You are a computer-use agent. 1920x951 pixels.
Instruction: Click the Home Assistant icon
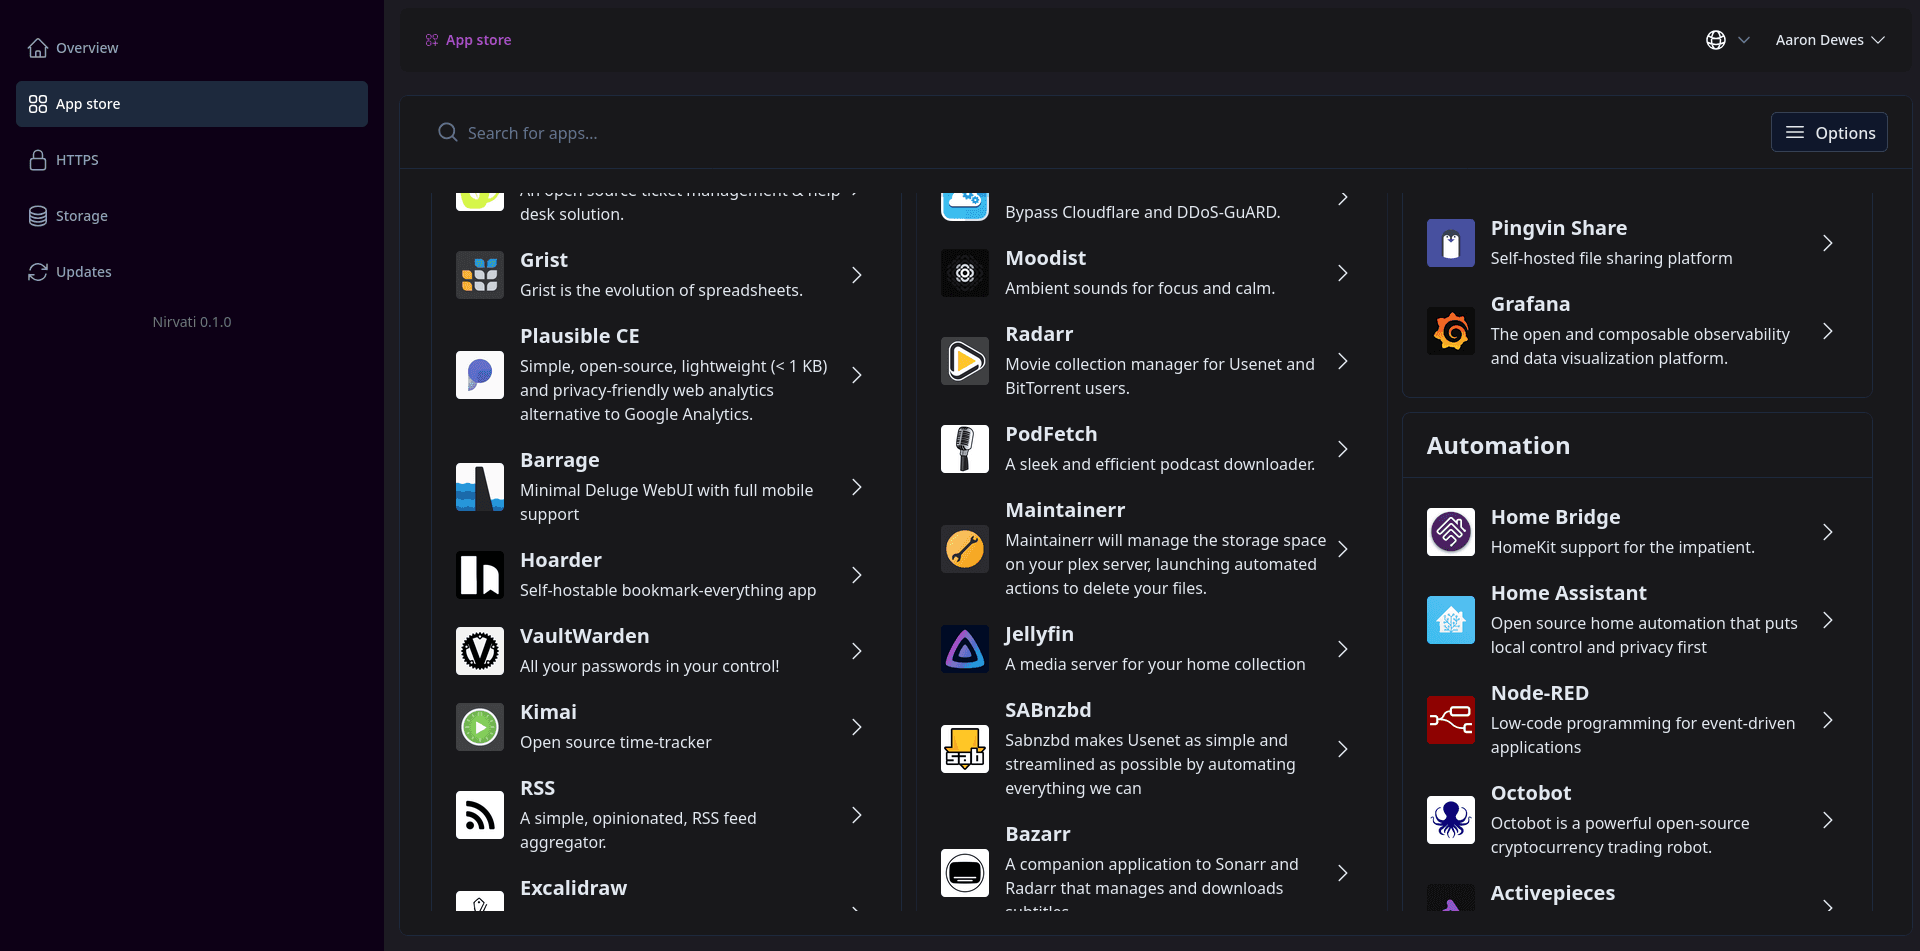click(x=1450, y=620)
